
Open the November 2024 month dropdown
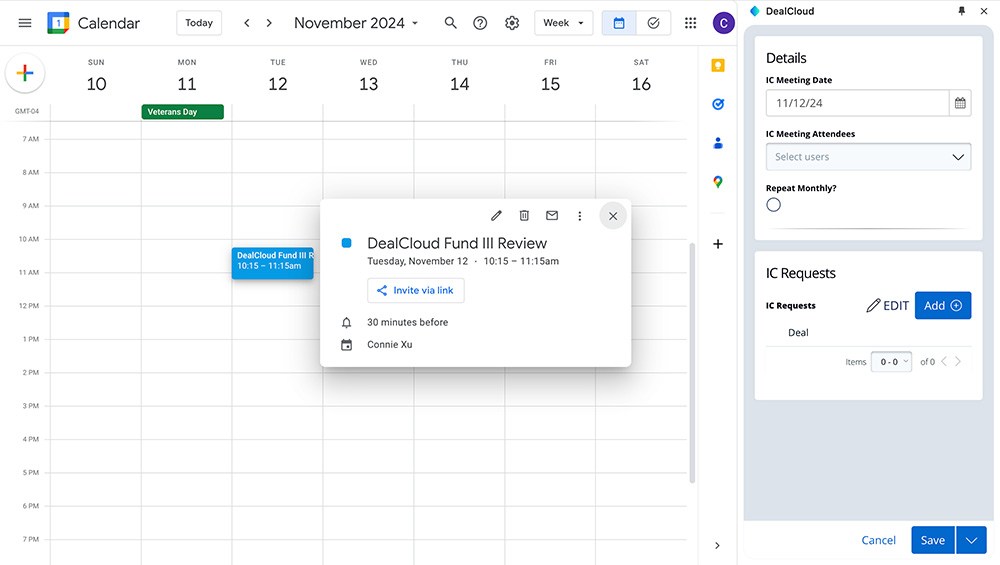click(x=356, y=23)
